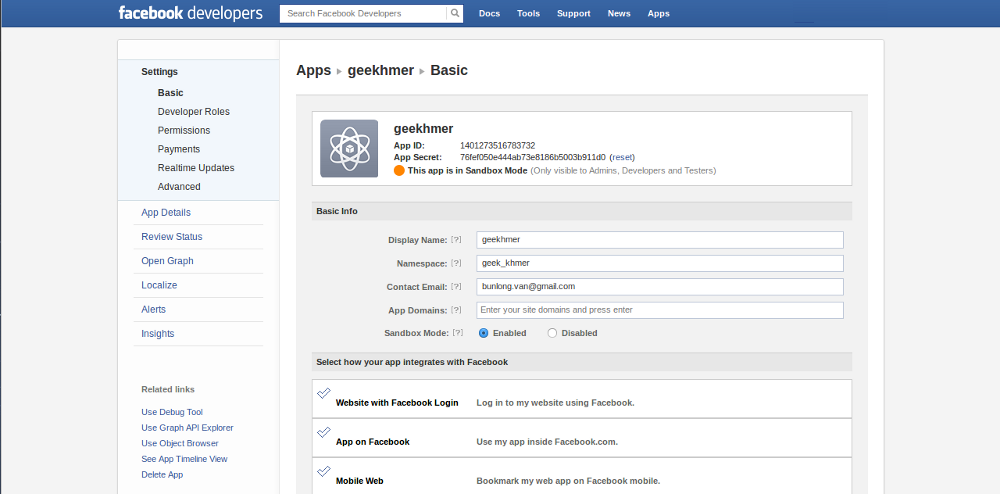Focus the Search Facebook Developers field
1000x494 pixels.
coord(363,13)
